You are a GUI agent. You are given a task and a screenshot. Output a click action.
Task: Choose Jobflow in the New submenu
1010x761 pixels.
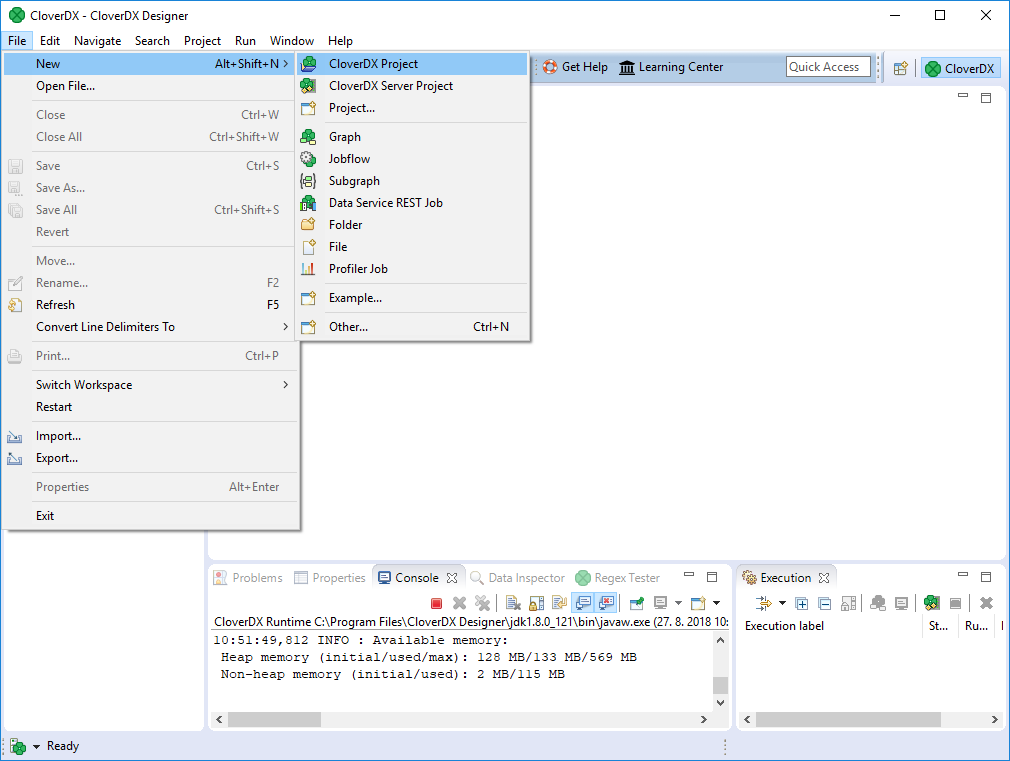click(x=349, y=159)
